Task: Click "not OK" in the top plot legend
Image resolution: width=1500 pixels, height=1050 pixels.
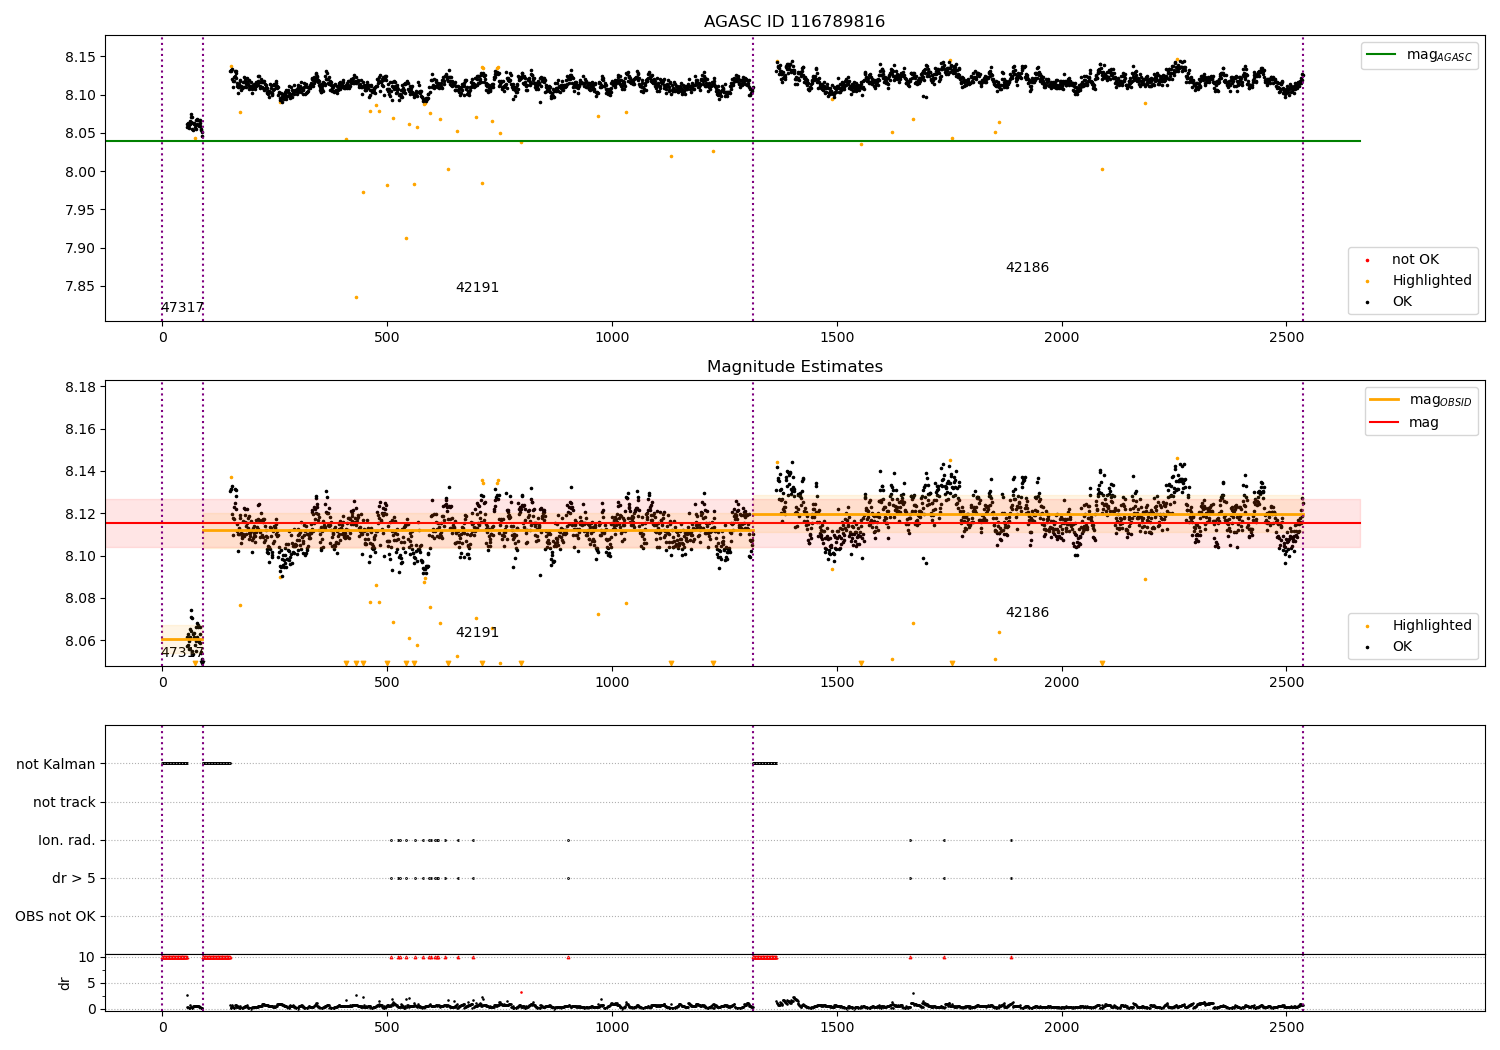Action: pos(1415,260)
